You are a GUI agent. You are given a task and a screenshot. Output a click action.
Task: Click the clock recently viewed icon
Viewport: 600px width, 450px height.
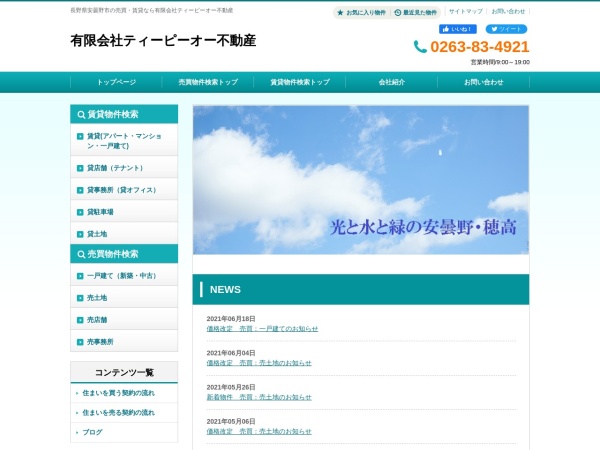pos(398,13)
